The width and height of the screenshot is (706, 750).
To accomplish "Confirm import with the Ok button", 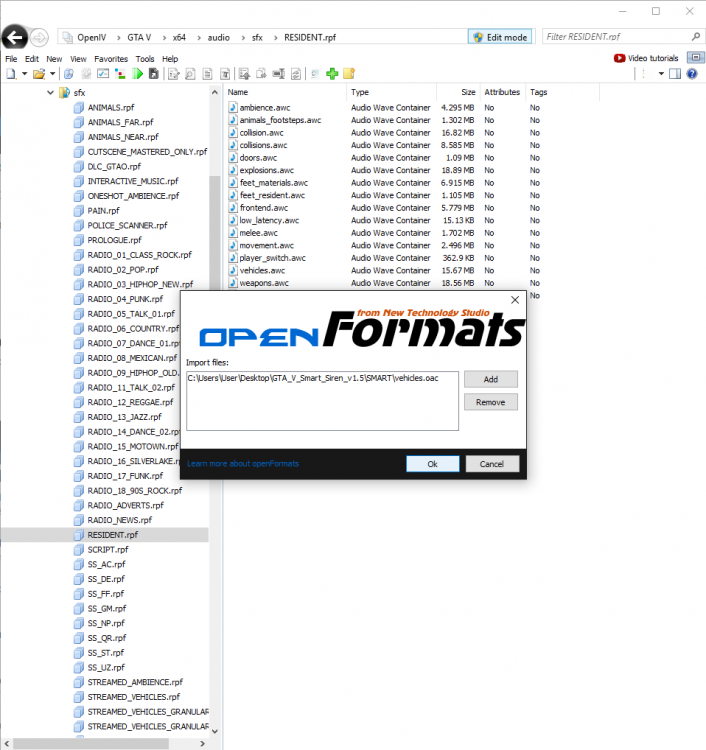I will pyautogui.click(x=432, y=464).
